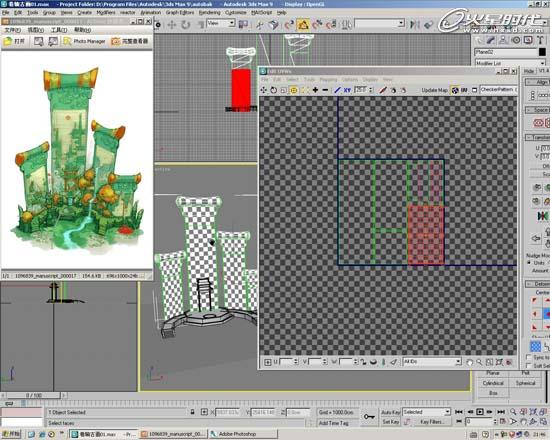Open the CheckerPattern texture dropdown
550x440 pixels.
pos(498,89)
